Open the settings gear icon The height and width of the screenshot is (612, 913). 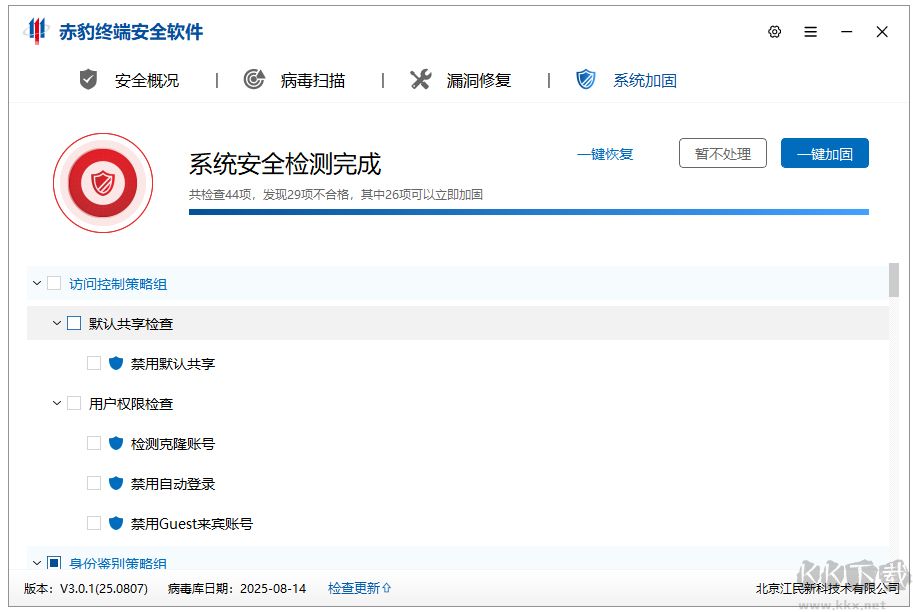tap(774, 31)
